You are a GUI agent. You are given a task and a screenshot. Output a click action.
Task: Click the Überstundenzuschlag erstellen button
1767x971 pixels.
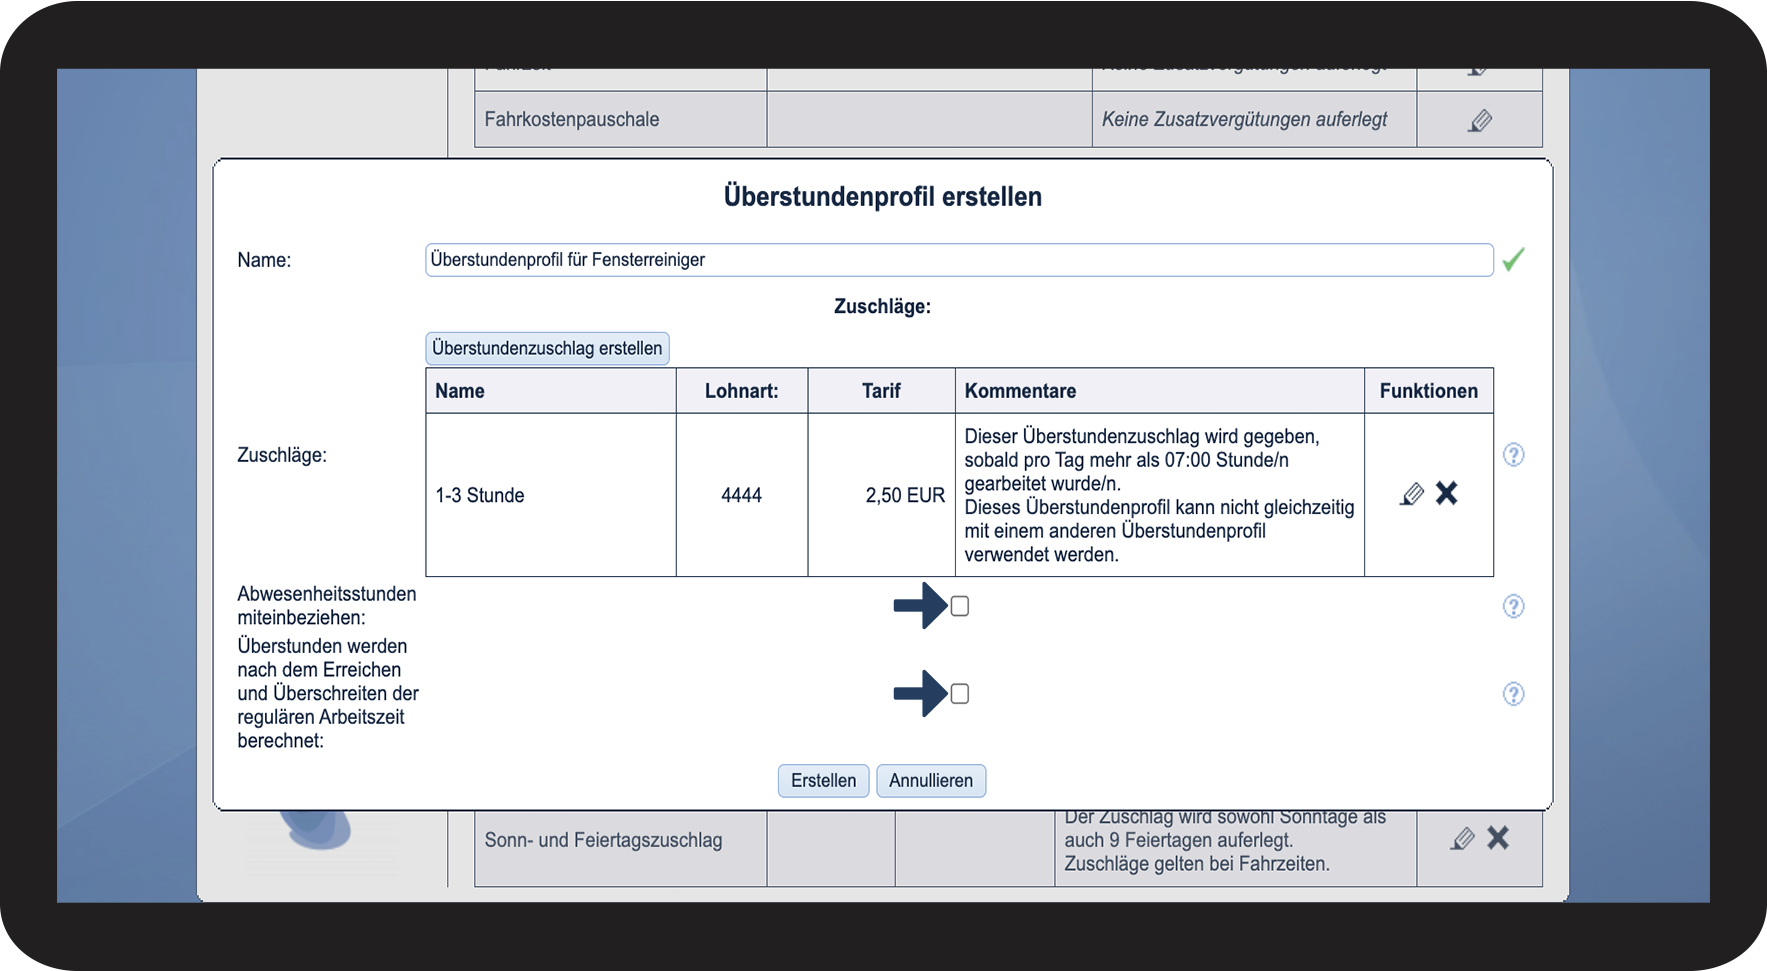point(547,348)
